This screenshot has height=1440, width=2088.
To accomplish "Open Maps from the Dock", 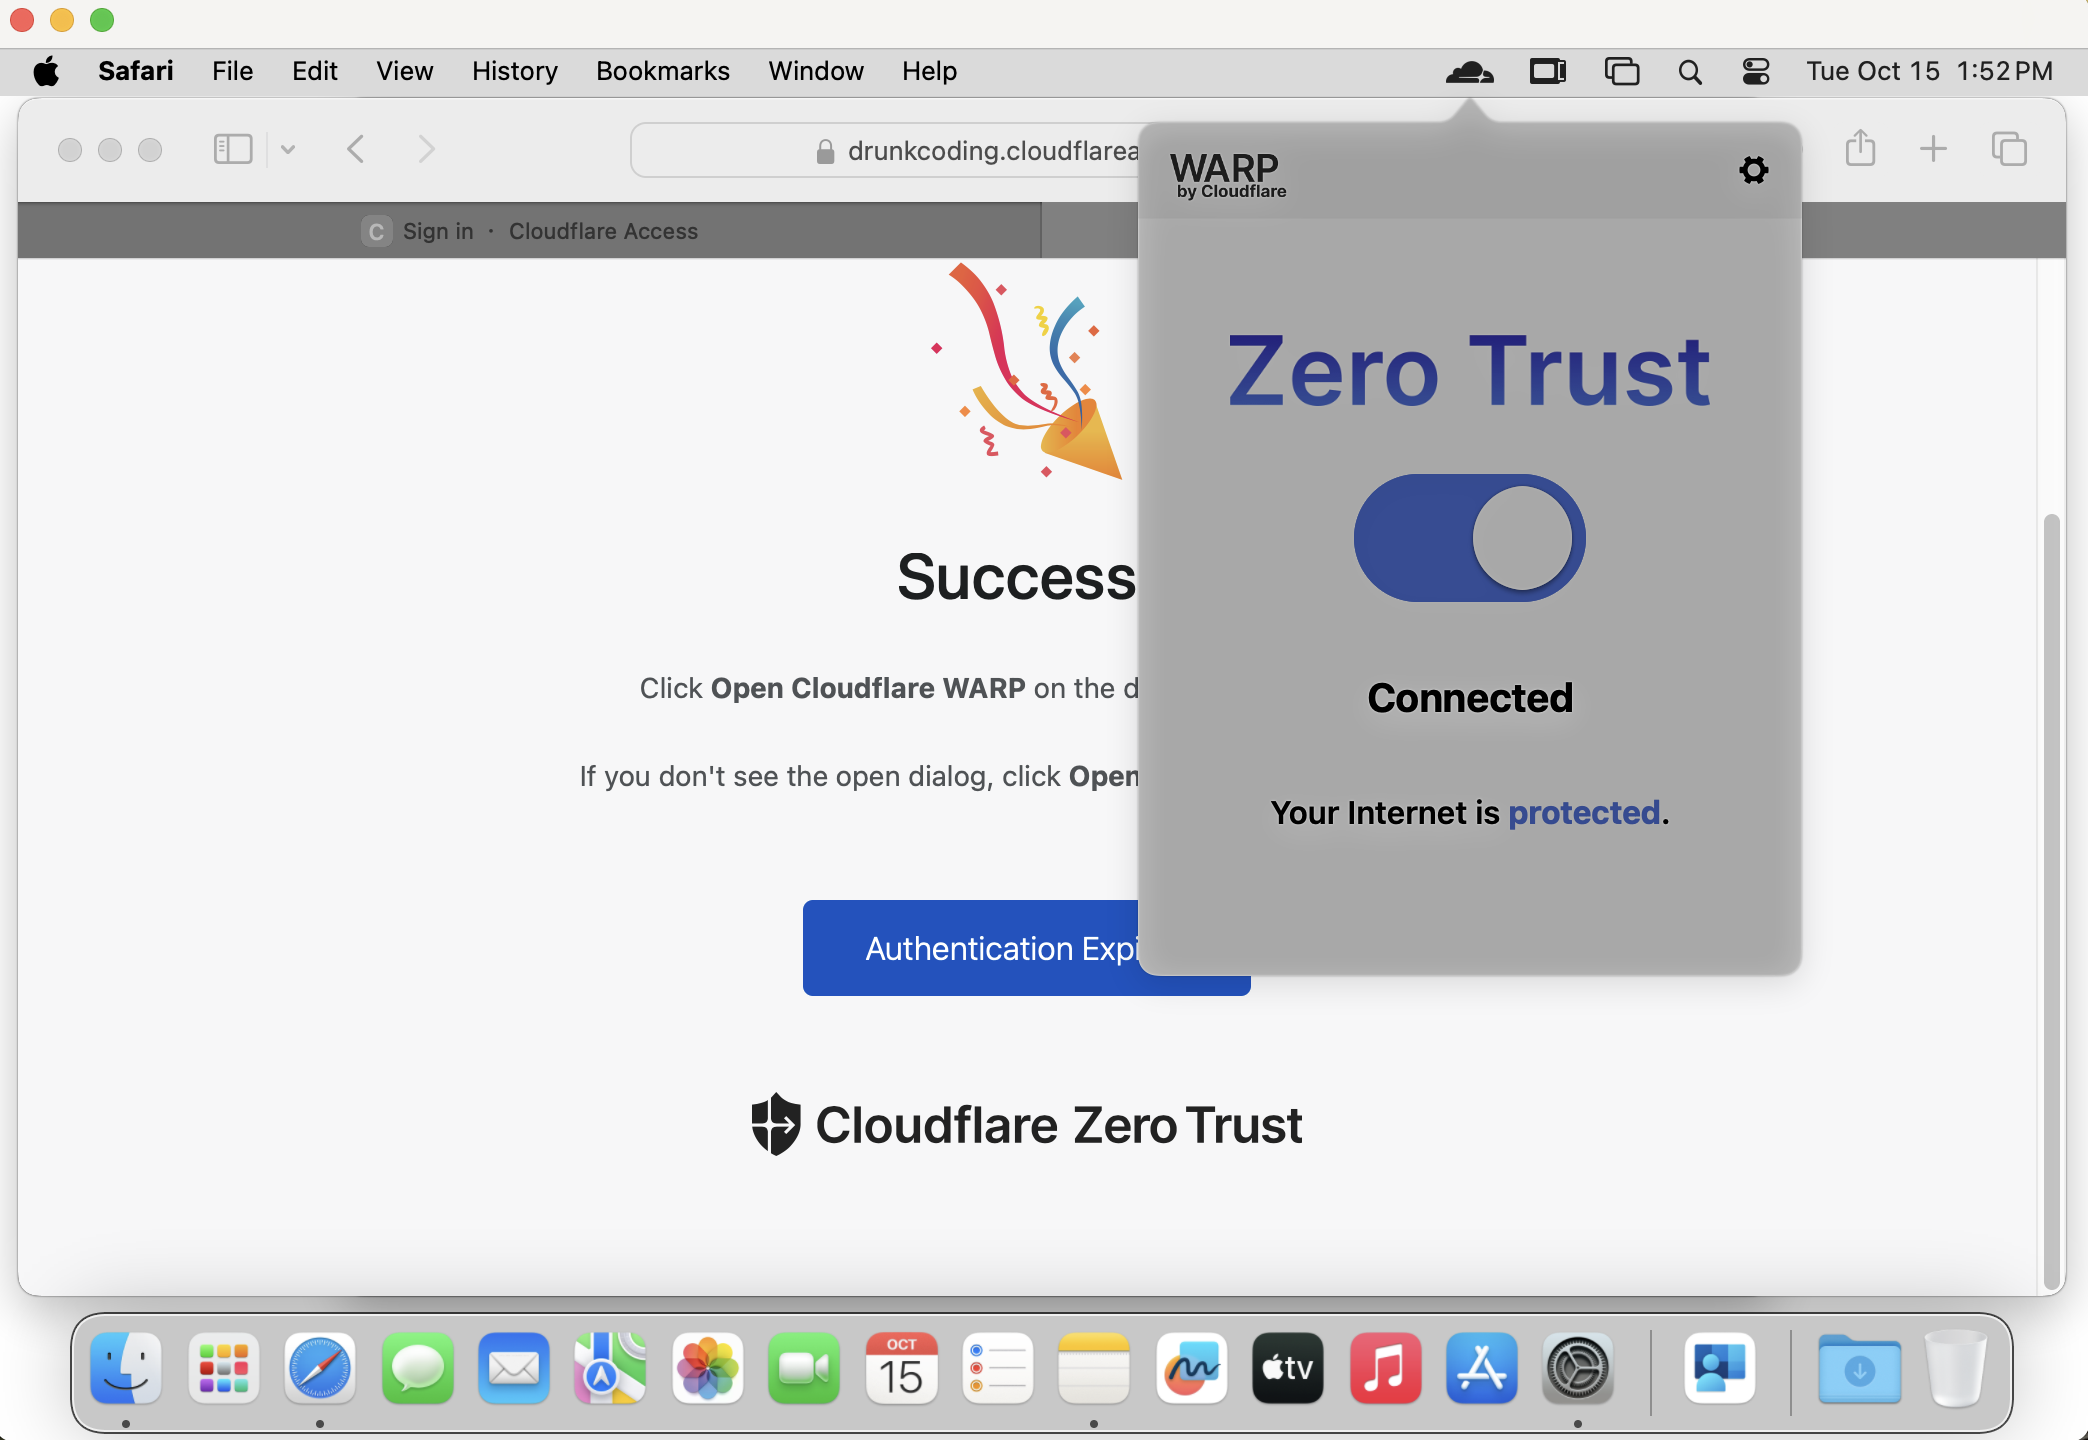I will click(610, 1368).
